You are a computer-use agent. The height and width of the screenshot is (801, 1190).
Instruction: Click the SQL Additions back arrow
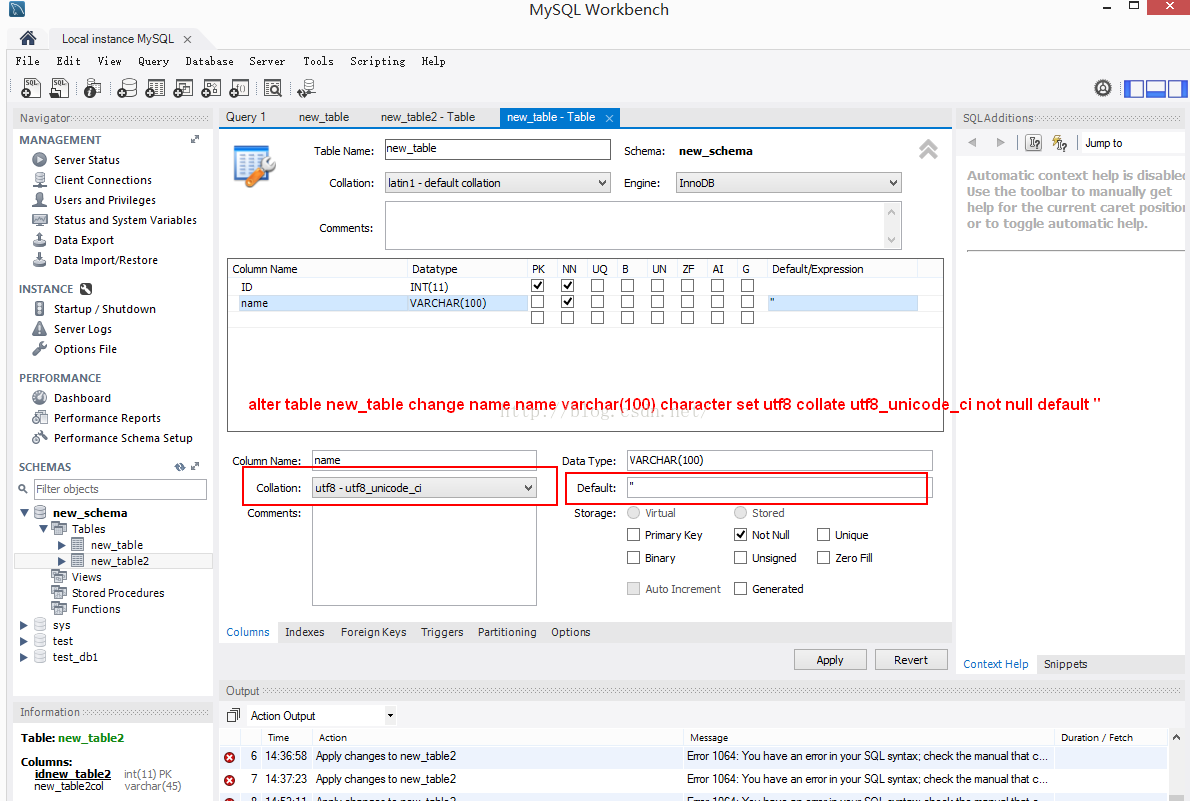pyautogui.click(x=972, y=143)
